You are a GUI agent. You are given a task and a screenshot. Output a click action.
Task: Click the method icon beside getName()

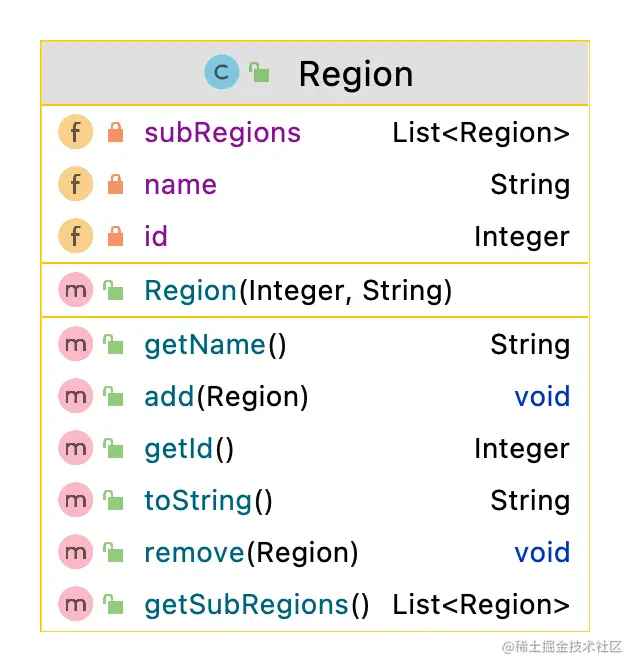click(x=76, y=345)
